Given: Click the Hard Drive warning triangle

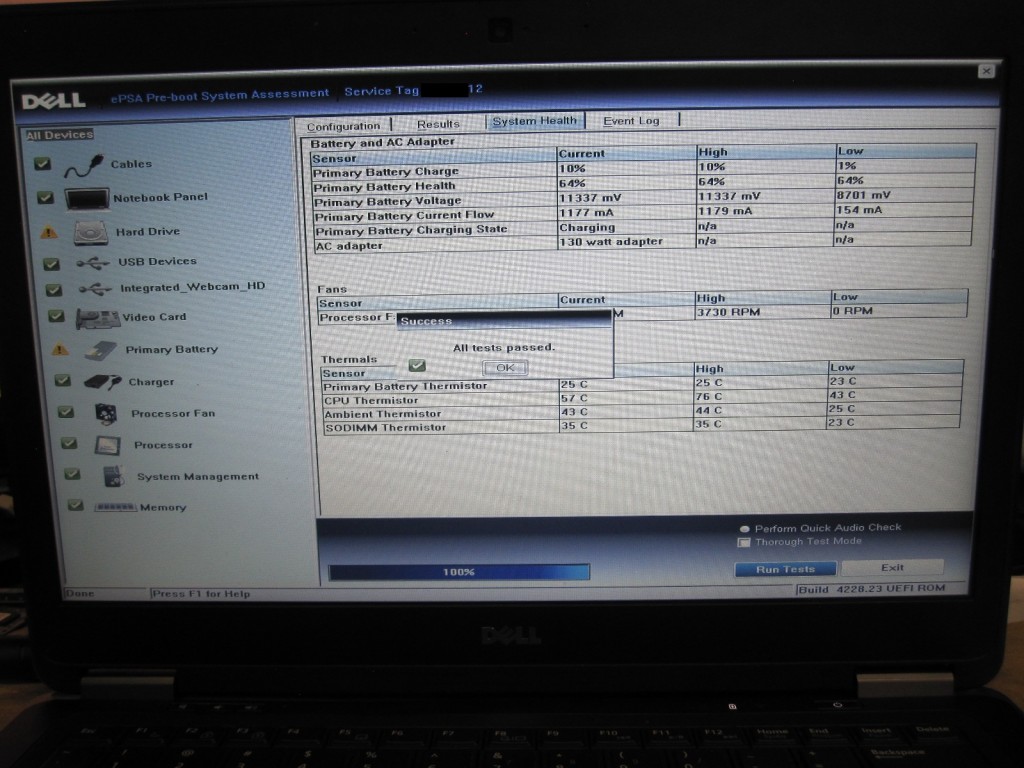Looking at the screenshot, I should point(49,232).
